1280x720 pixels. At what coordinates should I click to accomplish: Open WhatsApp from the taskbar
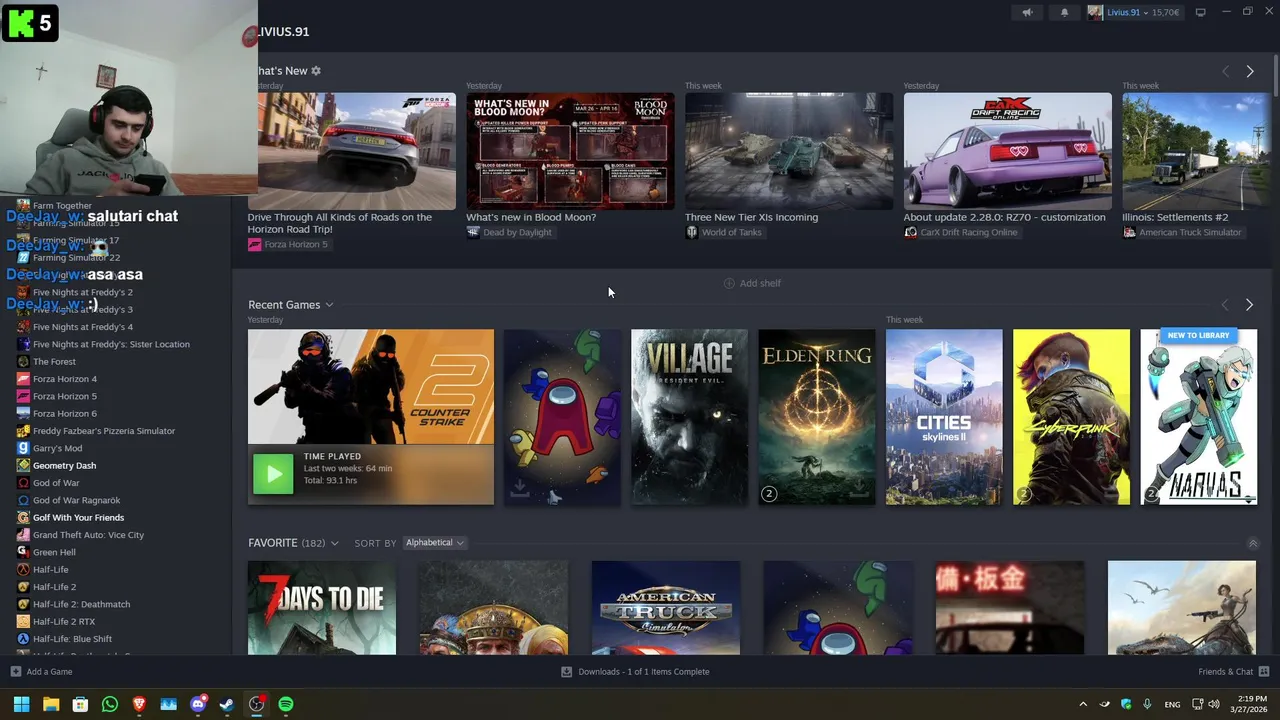(x=110, y=704)
